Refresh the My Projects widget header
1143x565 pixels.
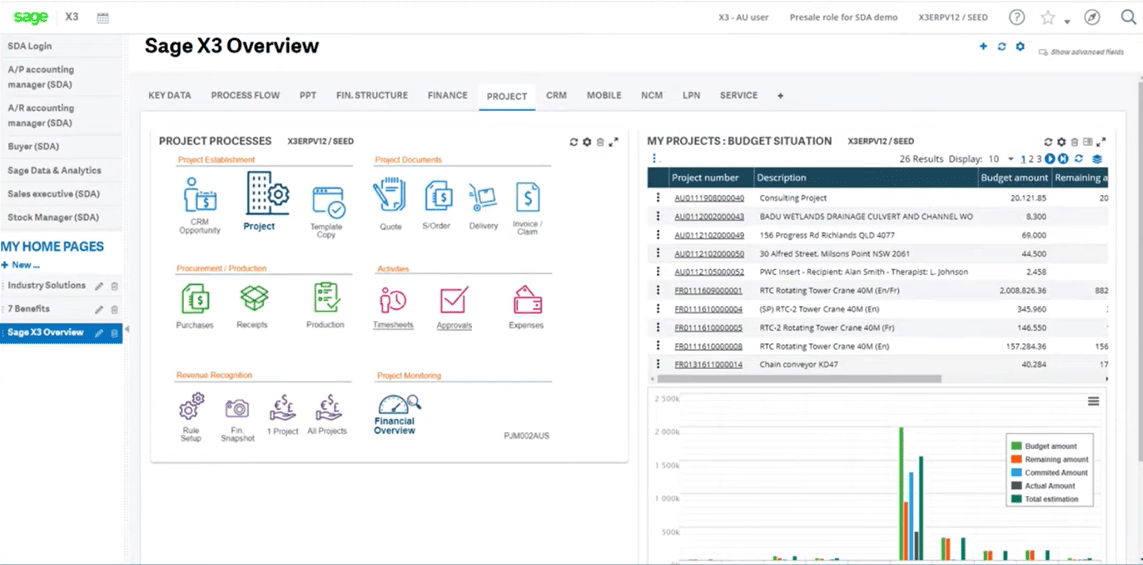pyautogui.click(x=1048, y=142)
